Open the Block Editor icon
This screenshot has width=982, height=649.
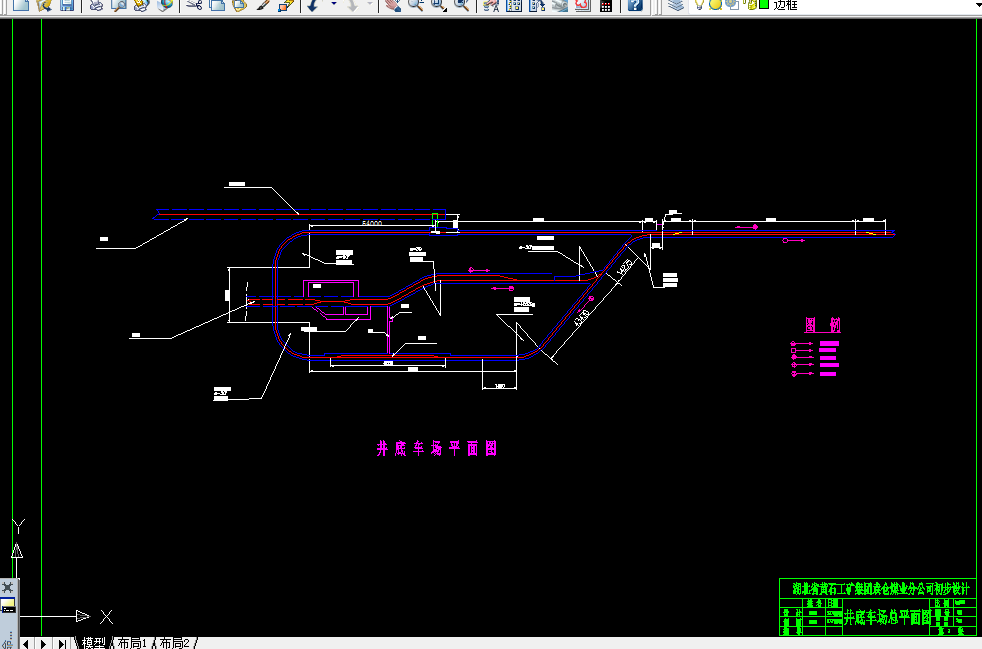[286, 5]
